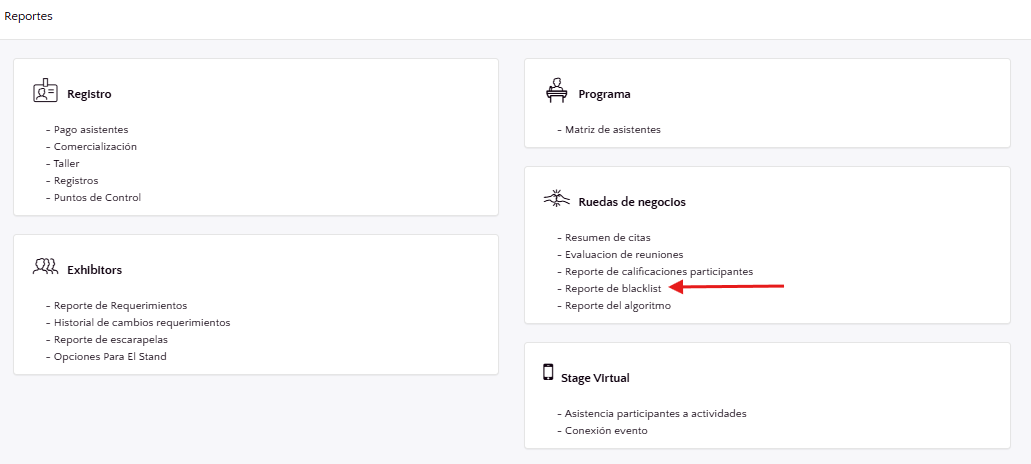Open Reporte del algoritmo

[x=618, y=305]
